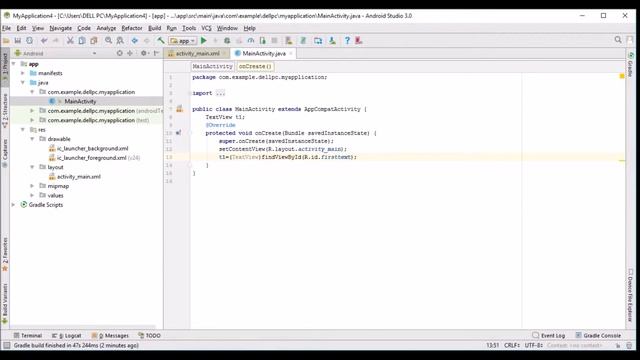Open the Event Log button
640x360 pixels.
[549, 336]
